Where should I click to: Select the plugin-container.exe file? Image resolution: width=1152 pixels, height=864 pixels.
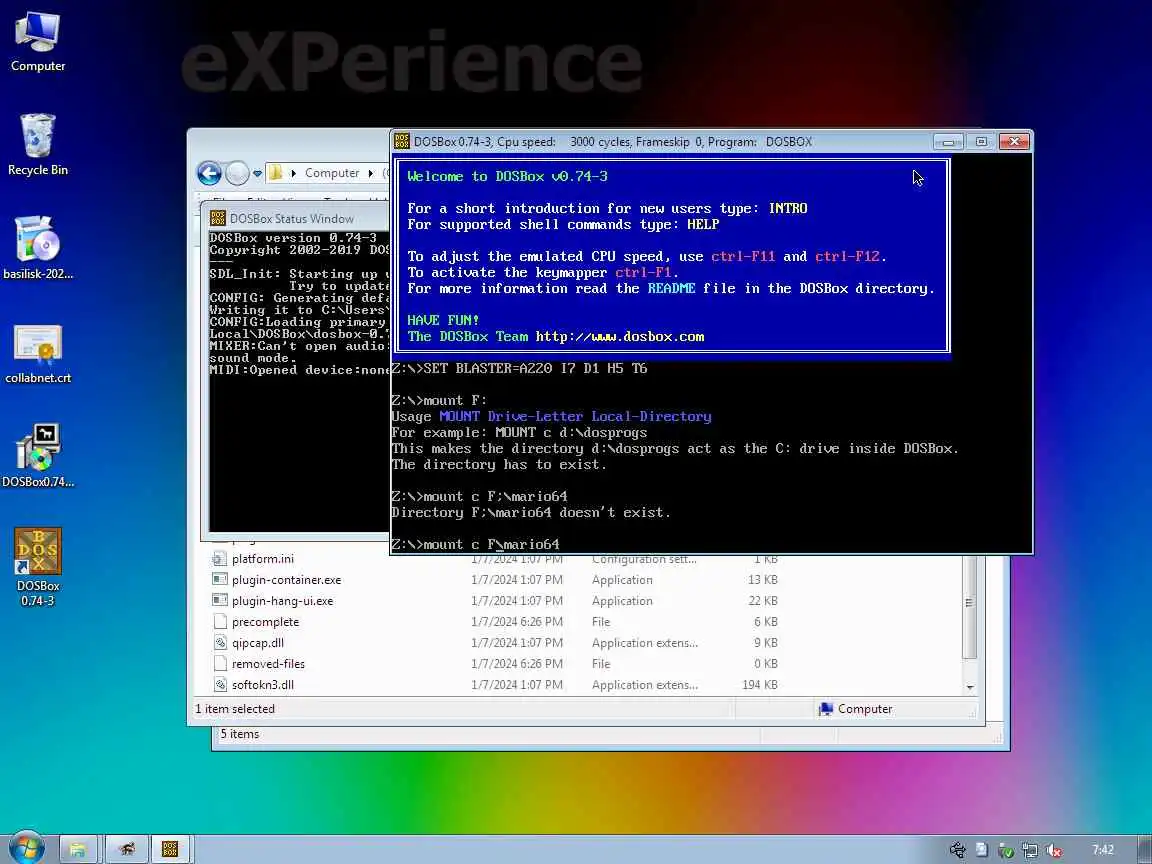click(287, 580)
